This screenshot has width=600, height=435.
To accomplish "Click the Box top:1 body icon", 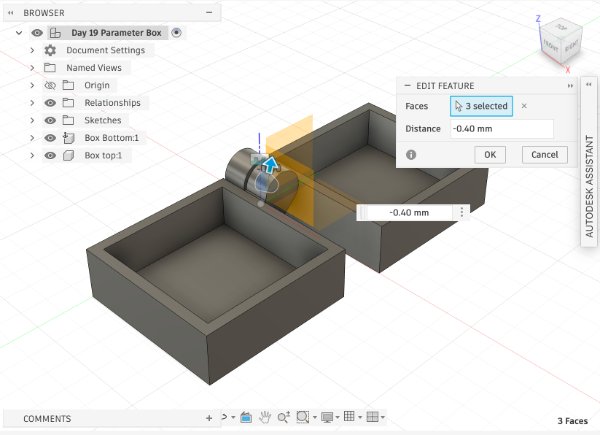I will 68,155.
